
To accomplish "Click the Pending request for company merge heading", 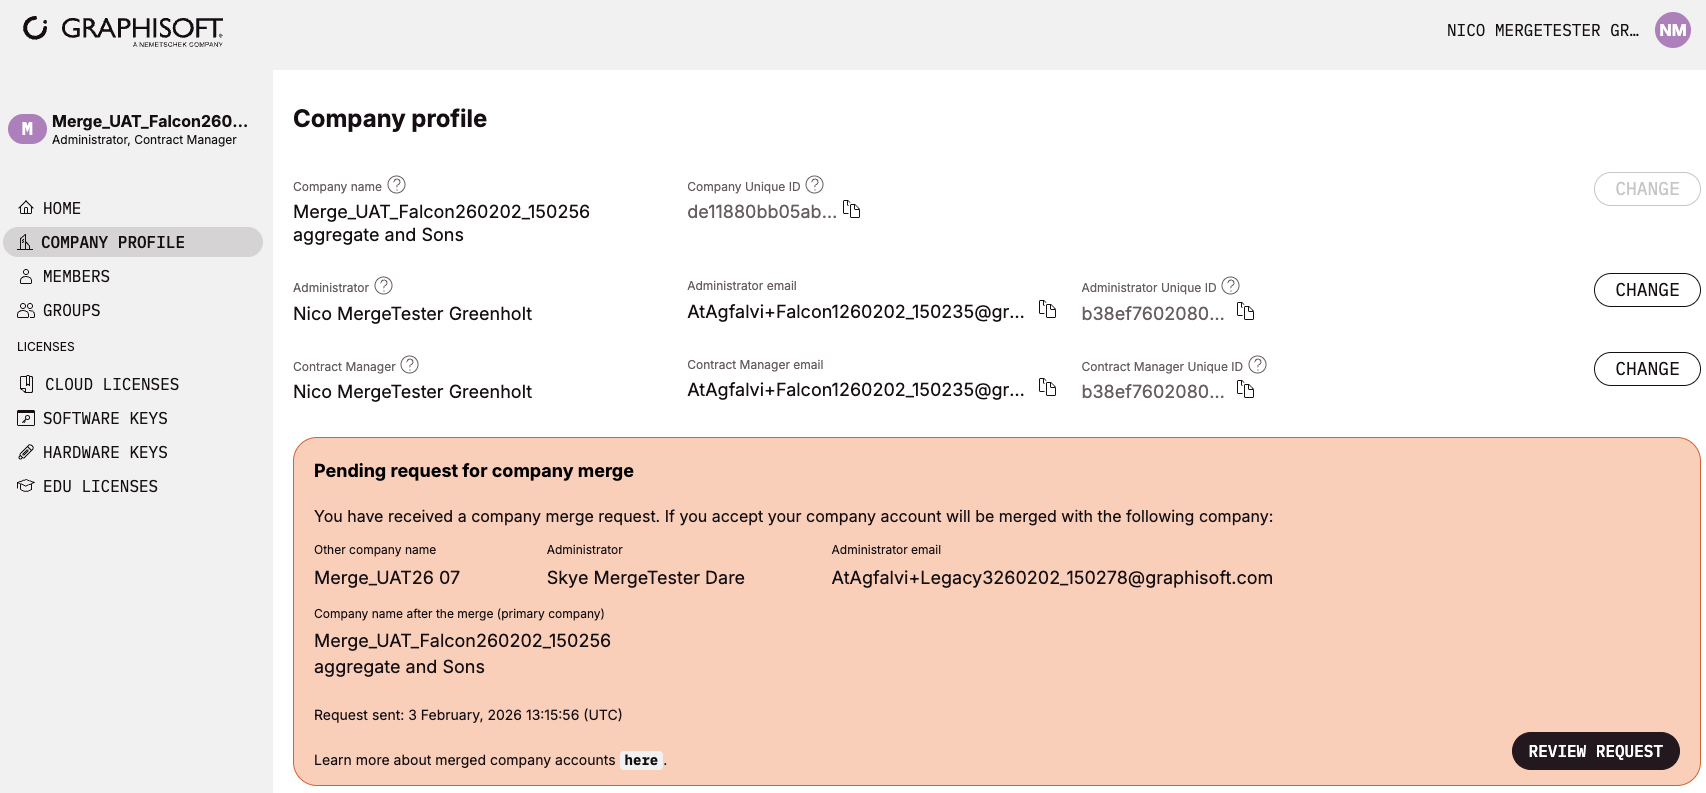I will 474,471.
